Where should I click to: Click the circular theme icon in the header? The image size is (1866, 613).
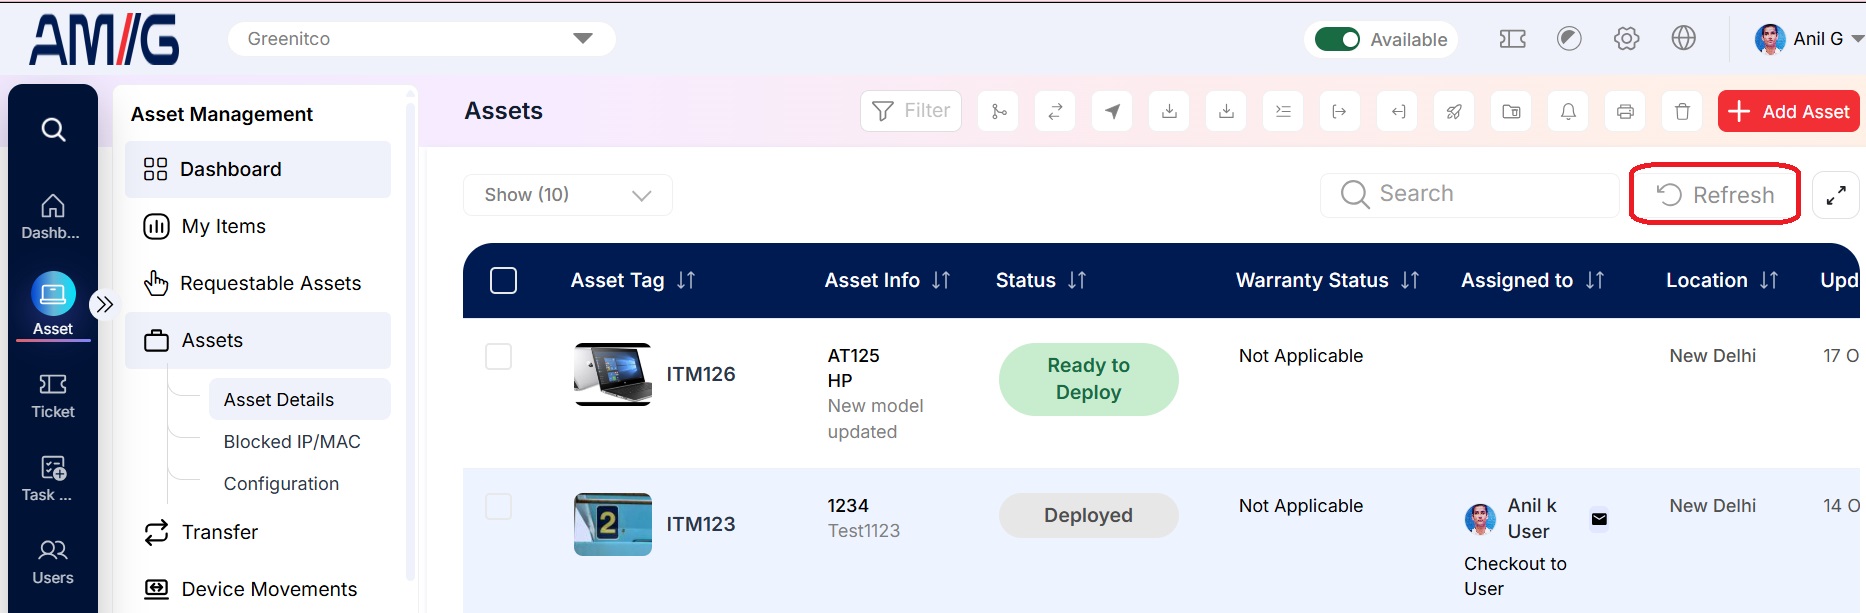(x=1569, y=39)
